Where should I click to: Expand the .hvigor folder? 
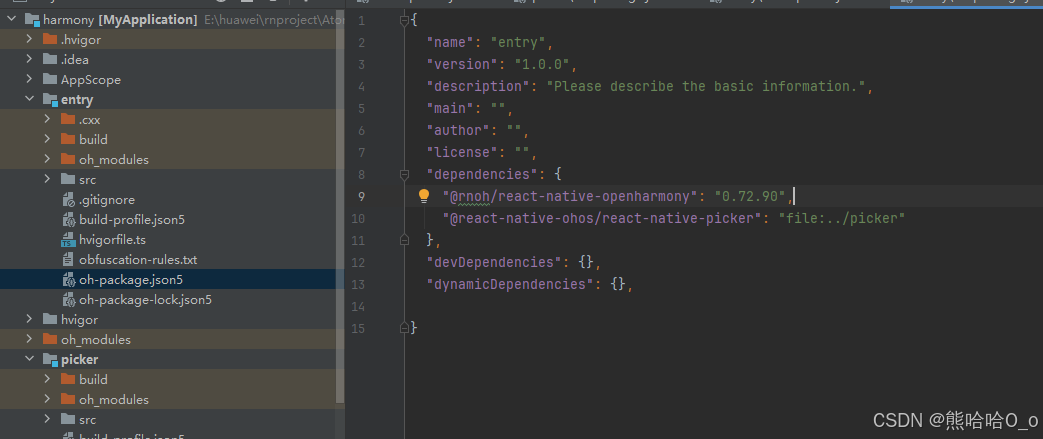(x=29, y=39)
